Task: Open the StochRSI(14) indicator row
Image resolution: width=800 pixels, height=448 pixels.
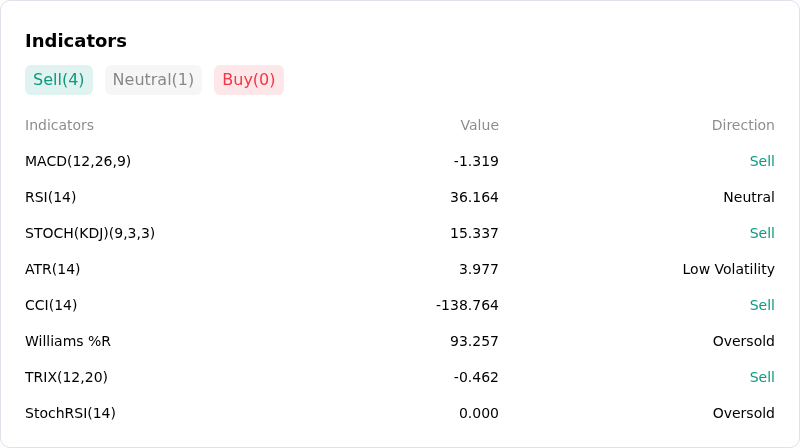Action: 399,413
